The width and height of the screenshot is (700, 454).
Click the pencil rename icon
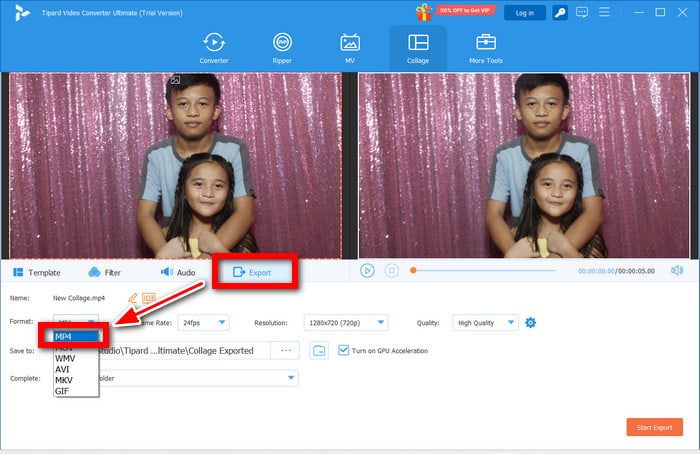pos(132,298)
